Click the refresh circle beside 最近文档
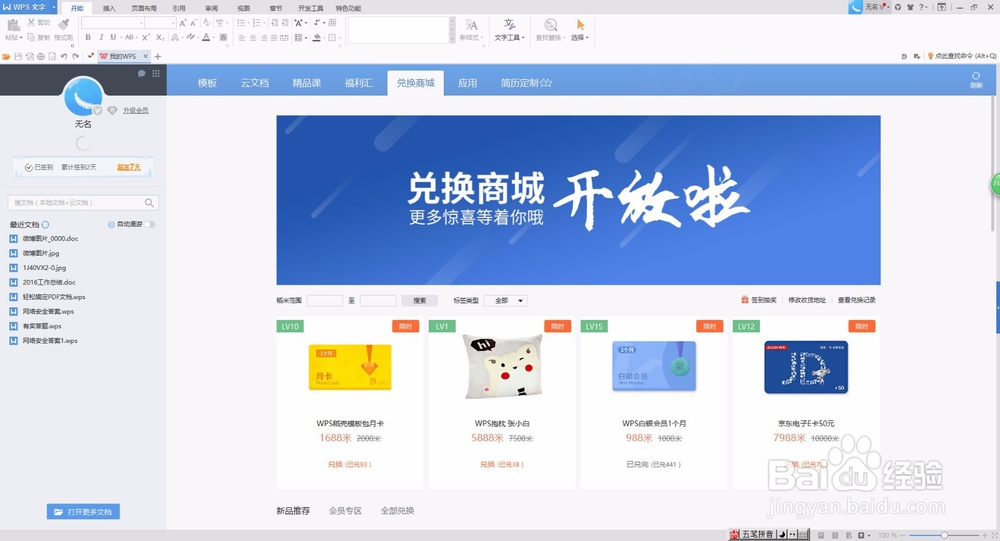 [45, 225]
